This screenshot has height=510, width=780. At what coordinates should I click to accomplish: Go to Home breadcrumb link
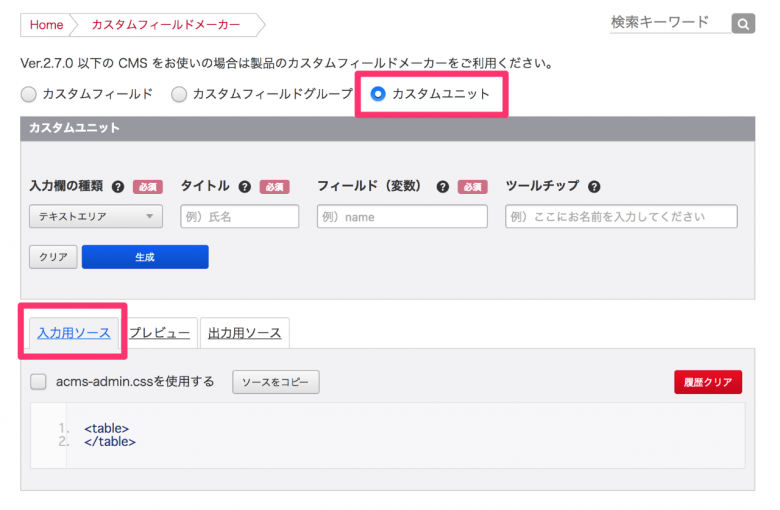[x=46, y=25]
